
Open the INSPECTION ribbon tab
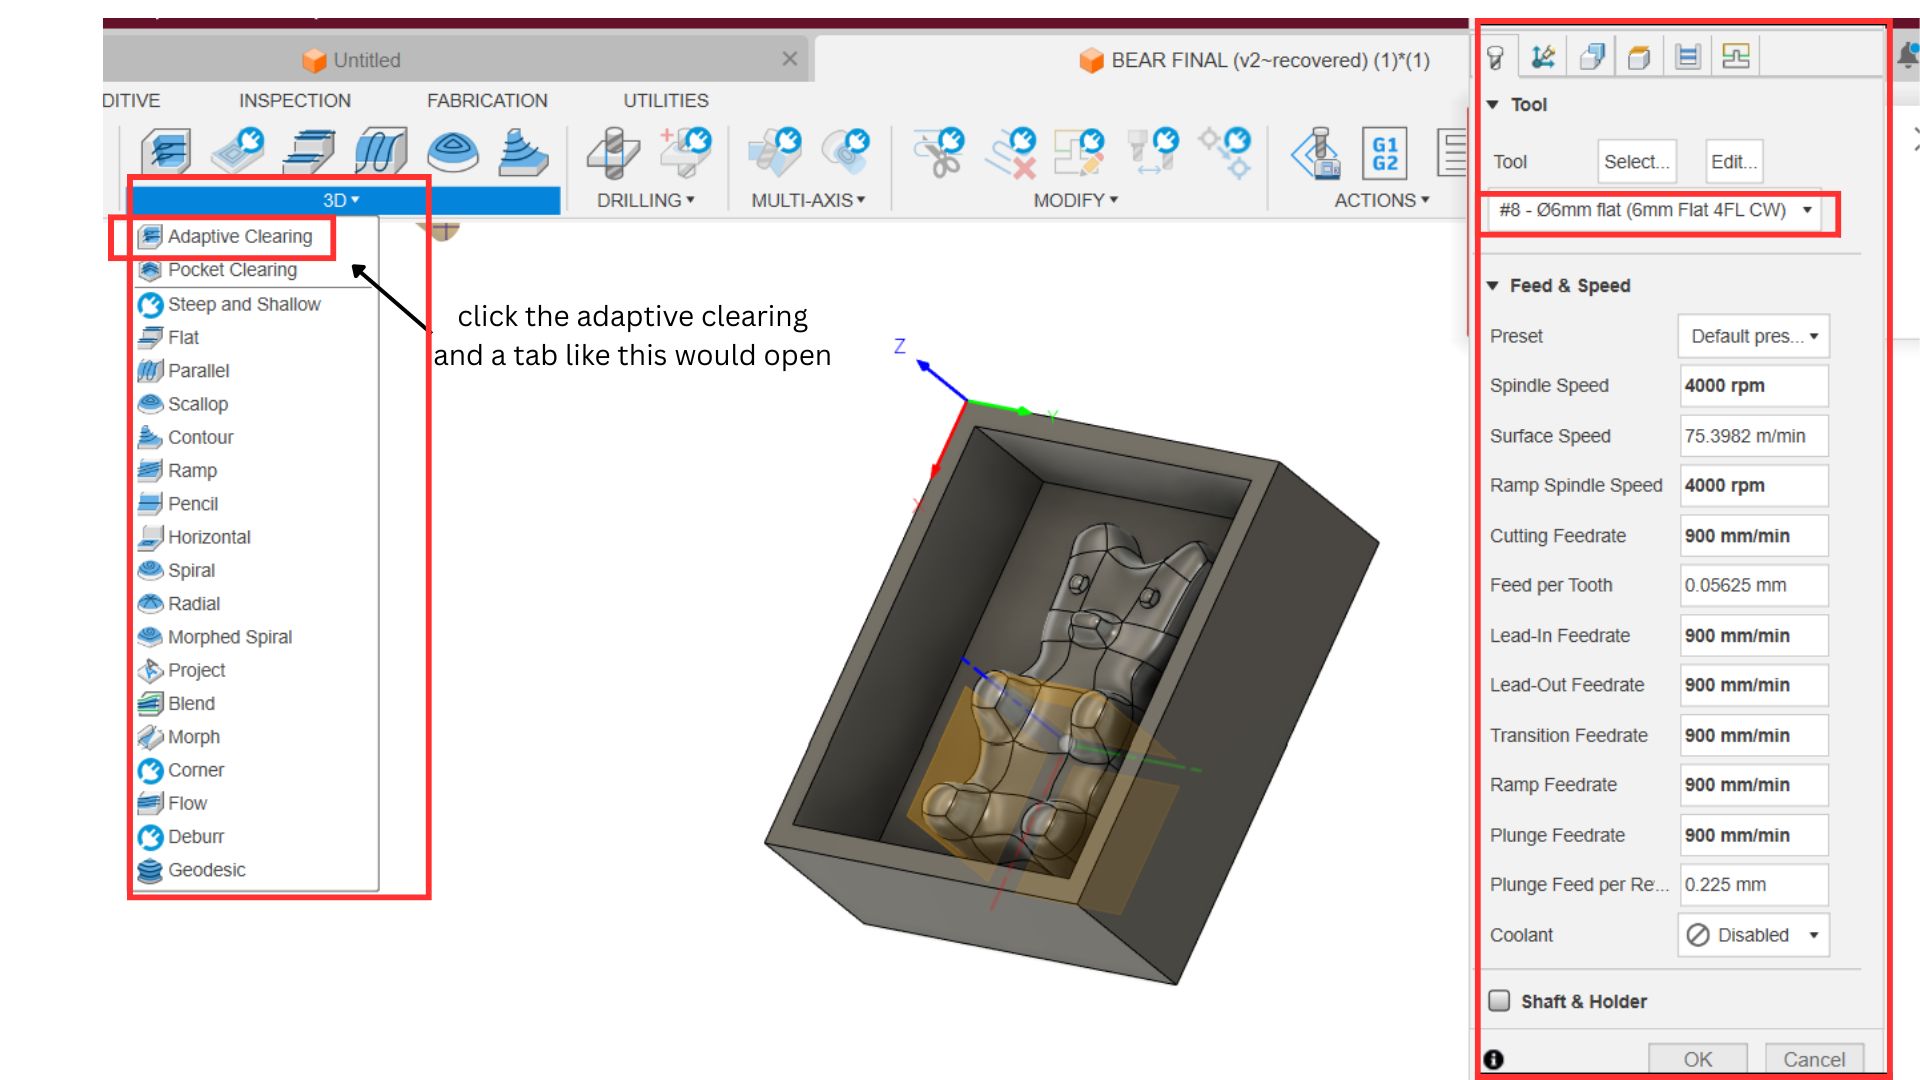pyautogui.click(x=295, y=101)
